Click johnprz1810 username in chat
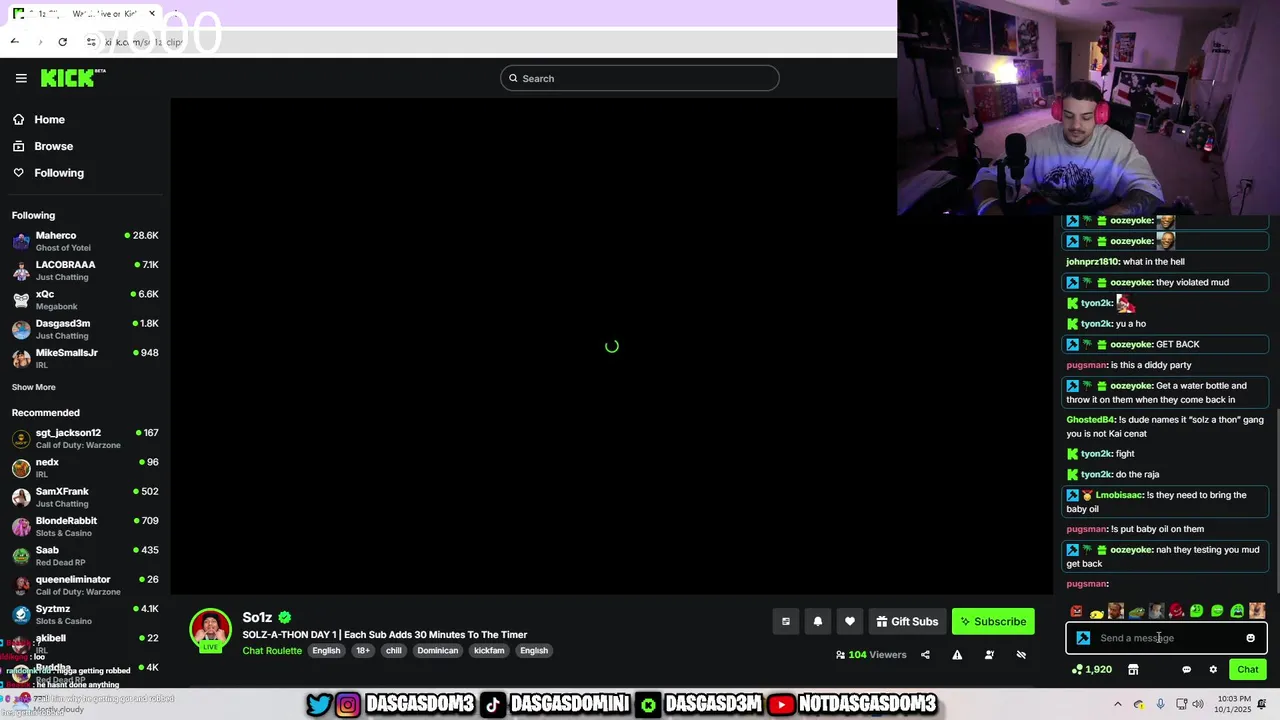Image resolution: width=1280 pixels, height=720 pixels. coord(1092,262)
